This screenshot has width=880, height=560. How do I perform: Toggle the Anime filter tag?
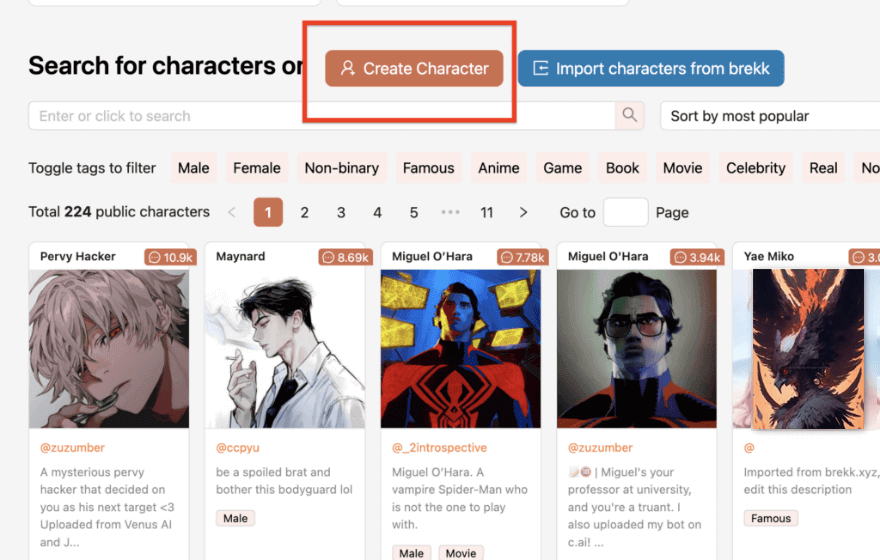(499, 168)
